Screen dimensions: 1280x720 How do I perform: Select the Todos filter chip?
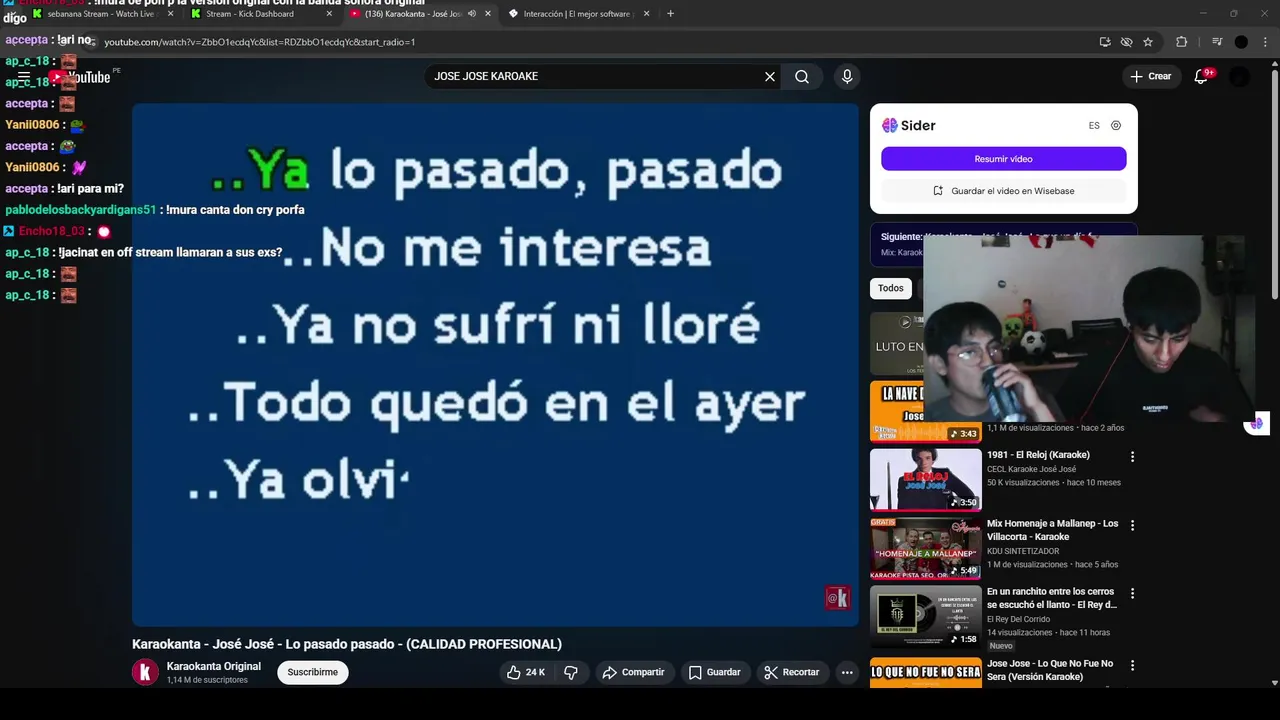pyautogui.click(x=890, y=288)
